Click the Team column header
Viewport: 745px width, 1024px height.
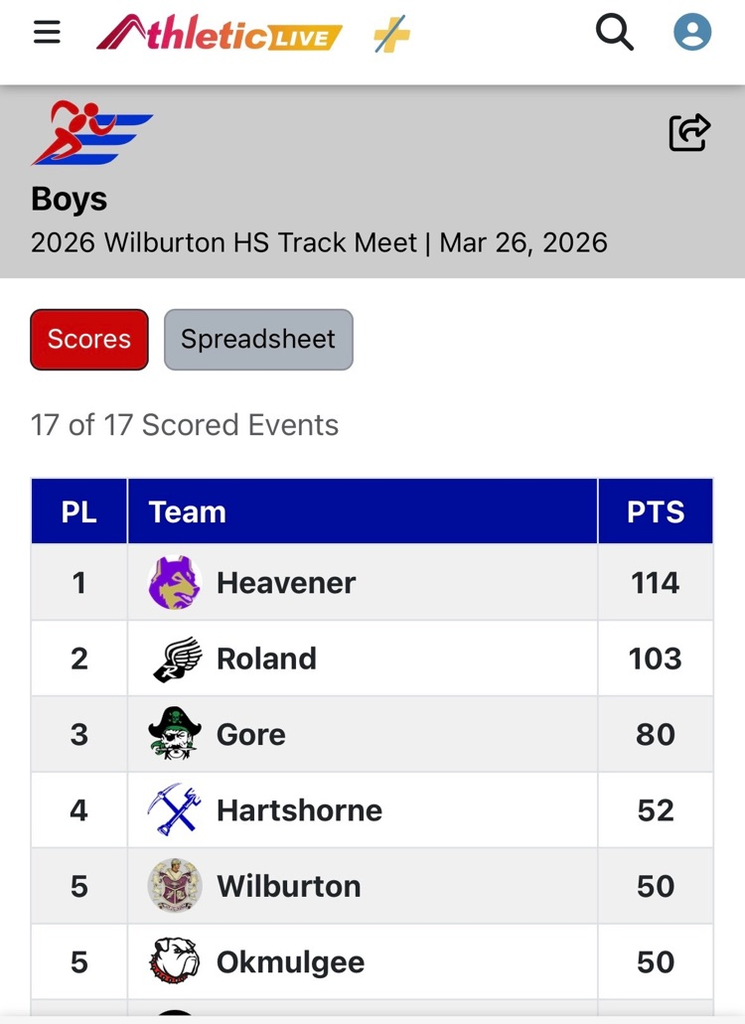point(187,512)
